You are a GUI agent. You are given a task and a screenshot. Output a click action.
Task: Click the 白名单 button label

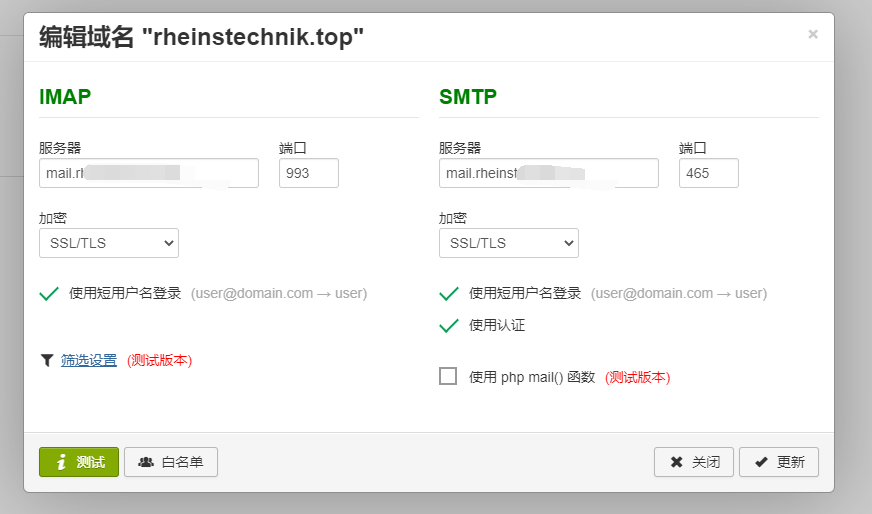pos(182,462)
